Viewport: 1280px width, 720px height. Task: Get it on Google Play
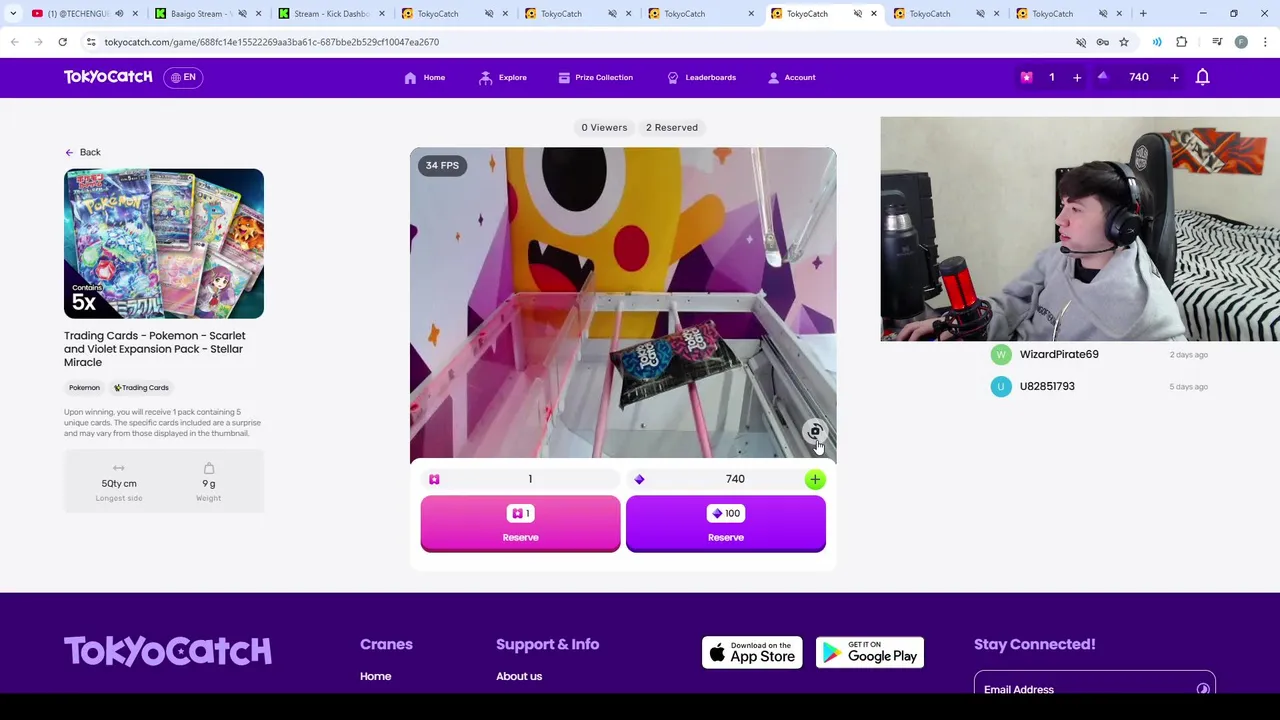tap(870, 653)
